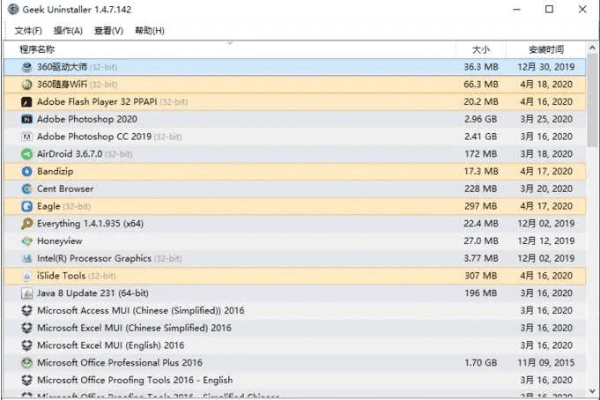The image size is (600, 400).
Task: Click the AirDroid 3.6.7.0 icon
Action: [27, 154]
